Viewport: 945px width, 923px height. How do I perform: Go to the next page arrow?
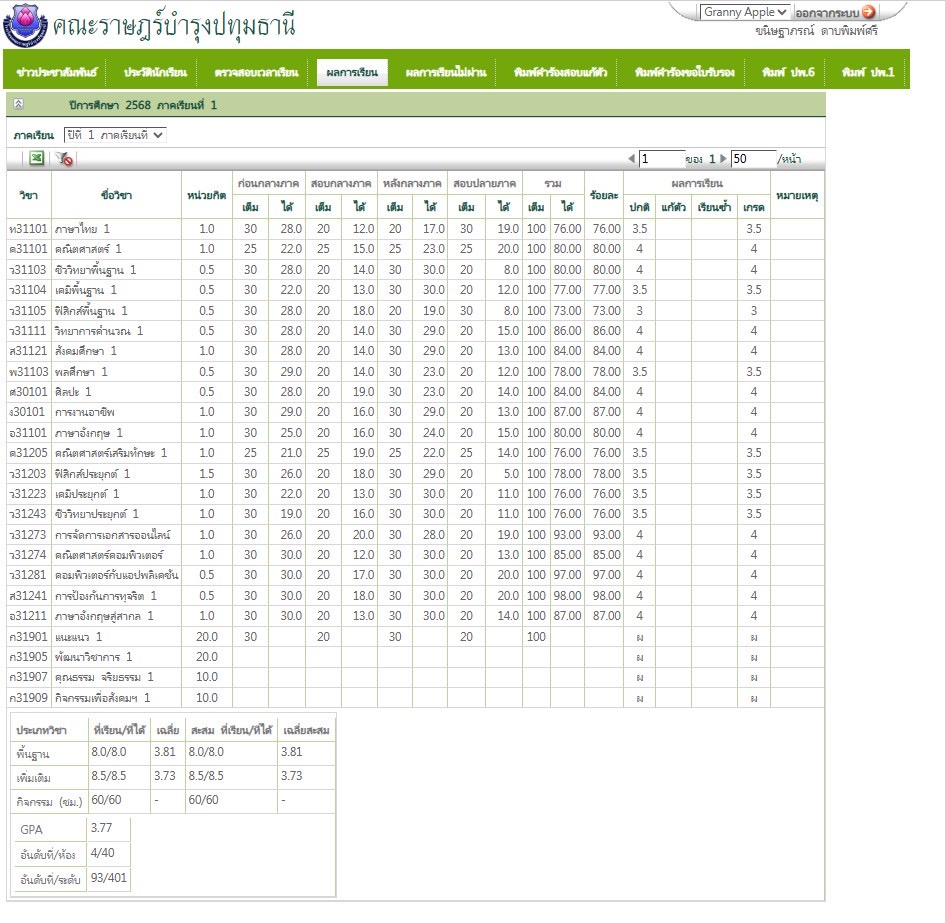tap(723, 159)
